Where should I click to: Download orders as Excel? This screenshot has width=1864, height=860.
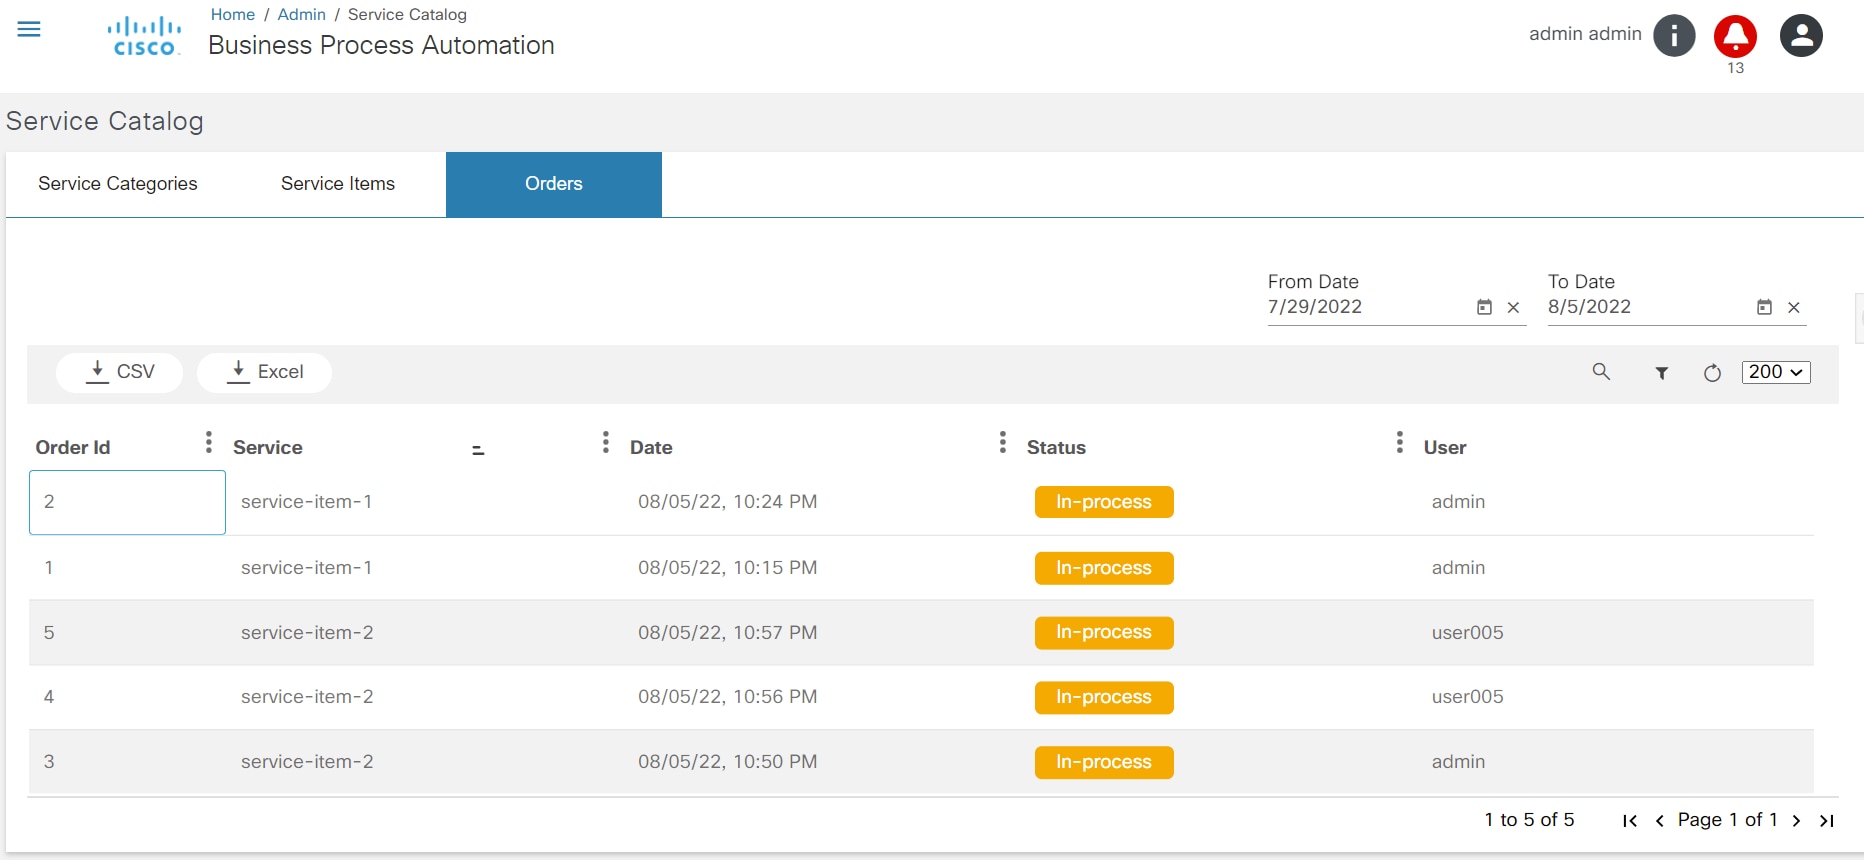click(x=264, y=372)
